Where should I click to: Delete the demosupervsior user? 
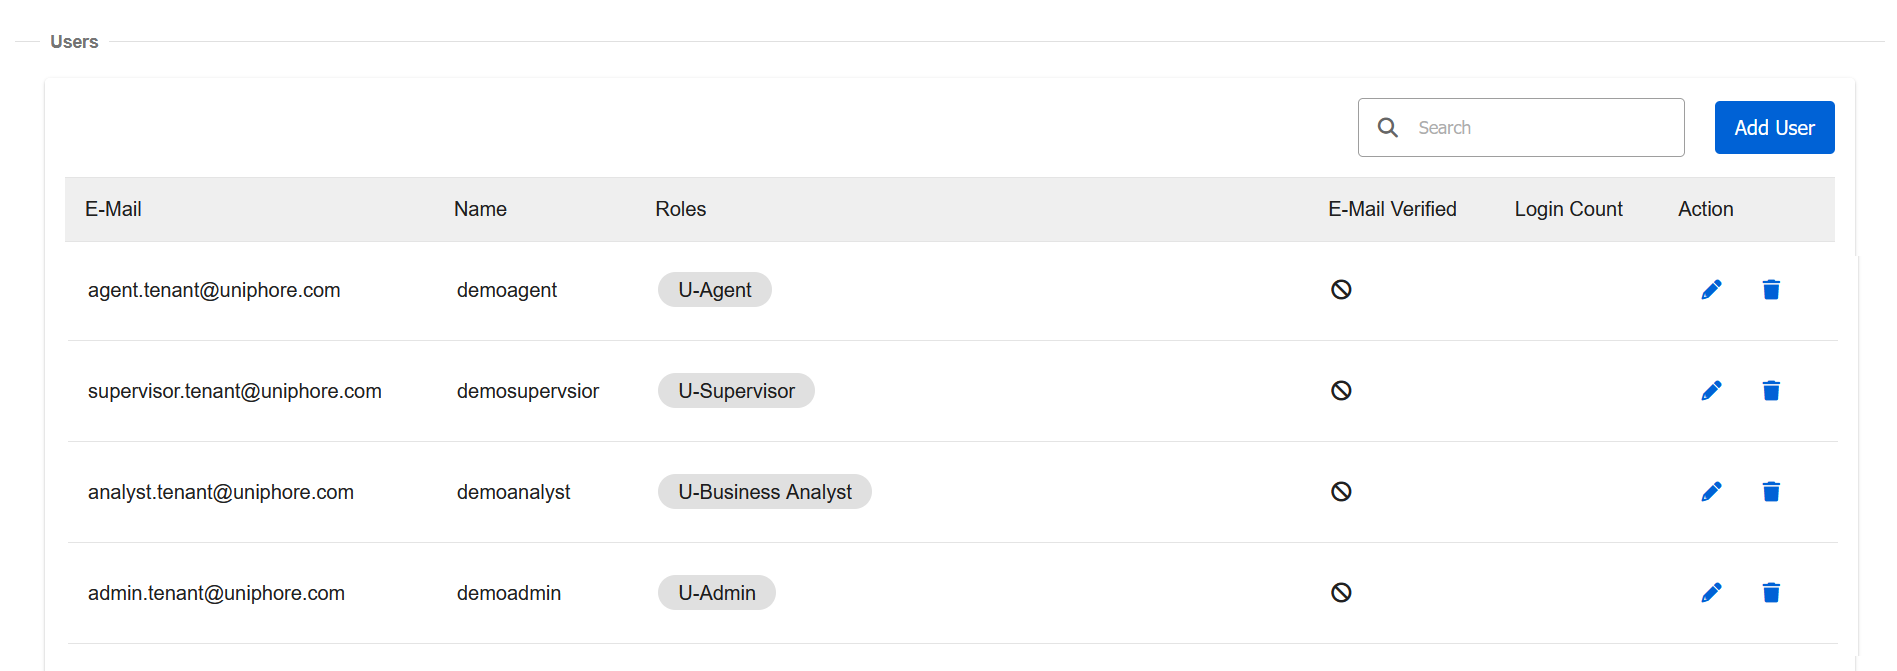1770,391
